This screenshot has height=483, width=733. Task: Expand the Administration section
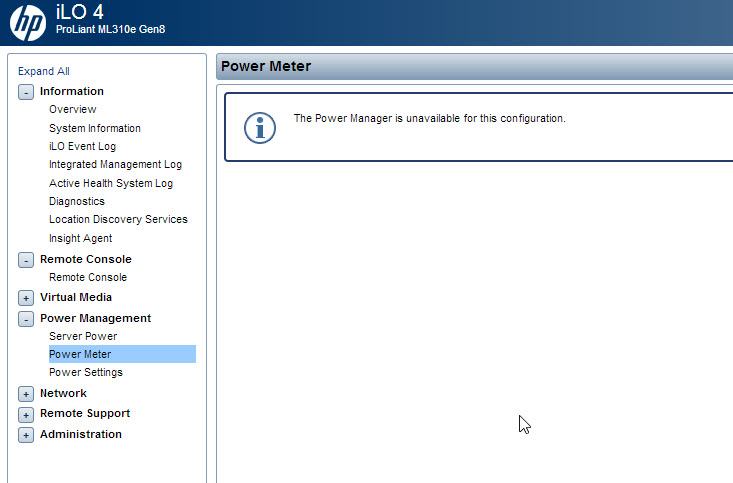tap(26, 435)
